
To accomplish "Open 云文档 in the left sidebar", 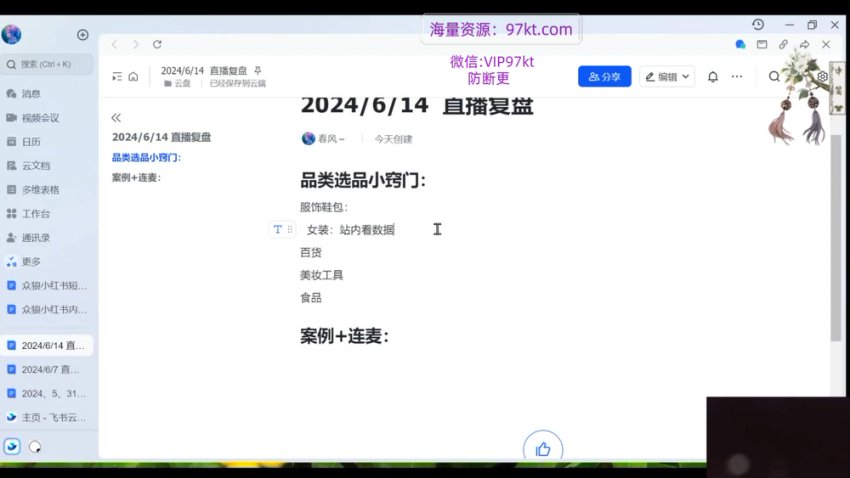I will (35, 165).
